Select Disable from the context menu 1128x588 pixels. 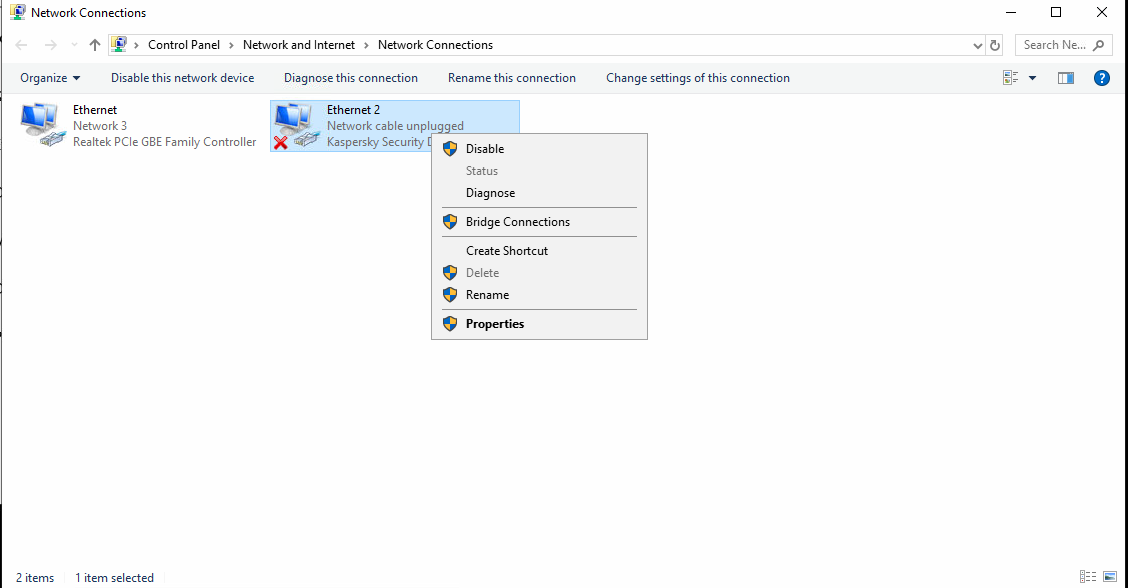[485, 149]
